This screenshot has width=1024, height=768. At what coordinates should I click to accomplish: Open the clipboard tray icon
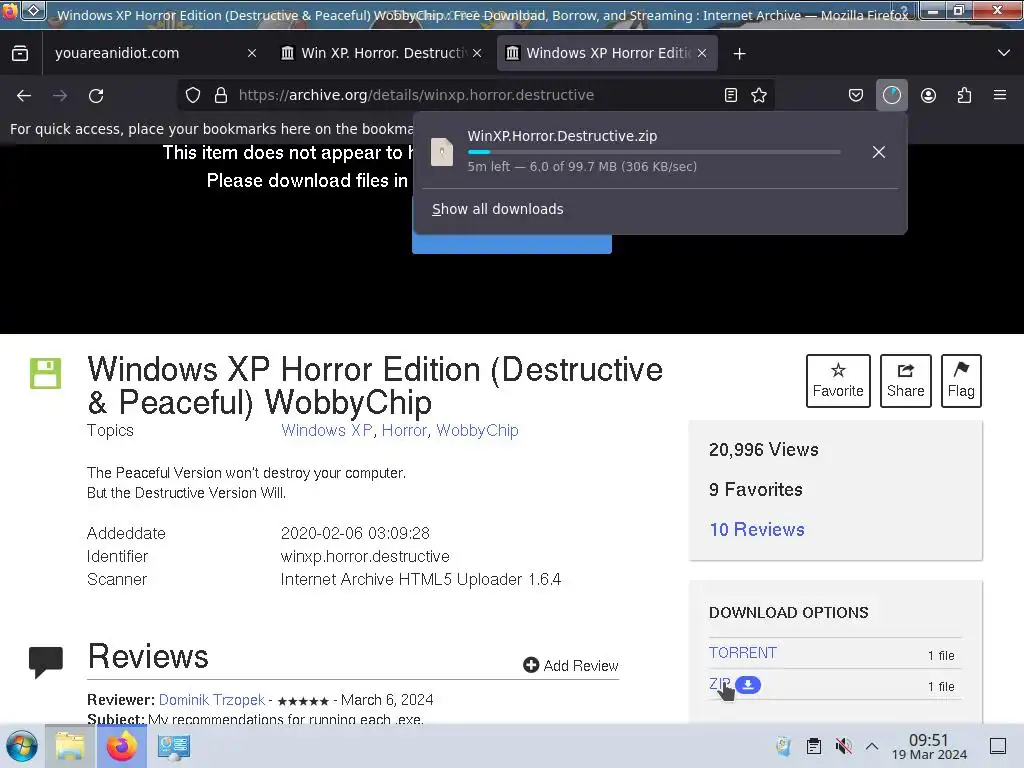(x=814, y=746)
